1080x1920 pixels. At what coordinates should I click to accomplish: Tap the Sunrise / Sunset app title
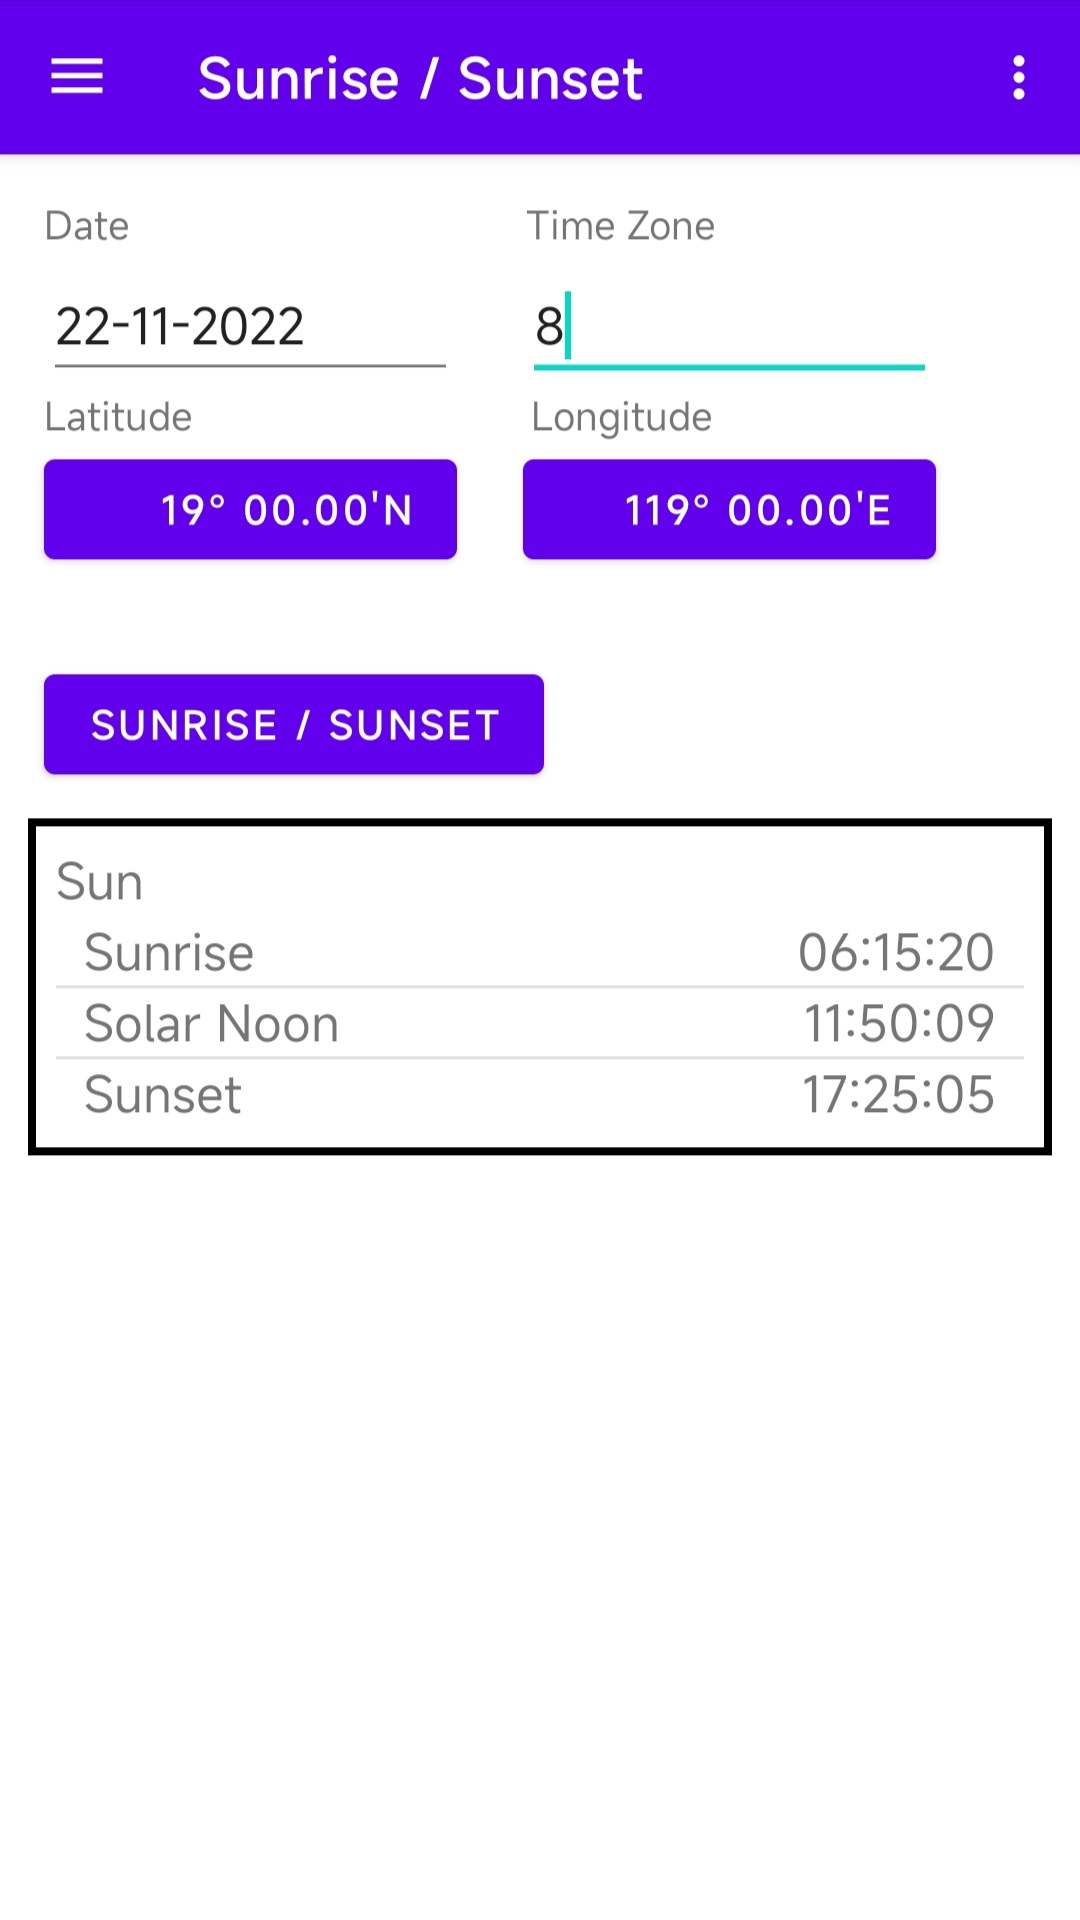(420, 79)
